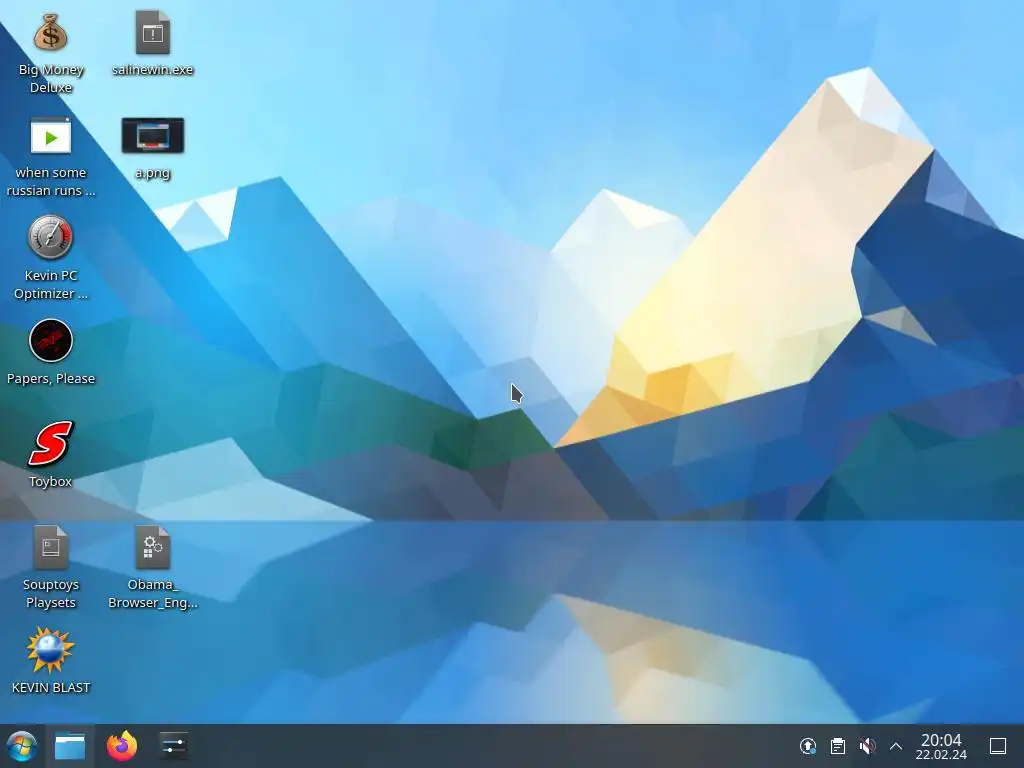Image resolution: width=1024 pixels, height=768 pixels.
Task: Click the clock showing 20:04
Action: [x=941, y=746]
